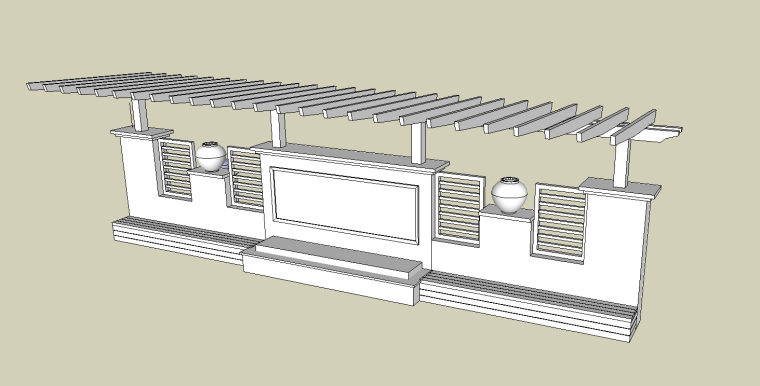
Task: Select the leftmost louvered shutter panel
Action: [x=175, y=169]
